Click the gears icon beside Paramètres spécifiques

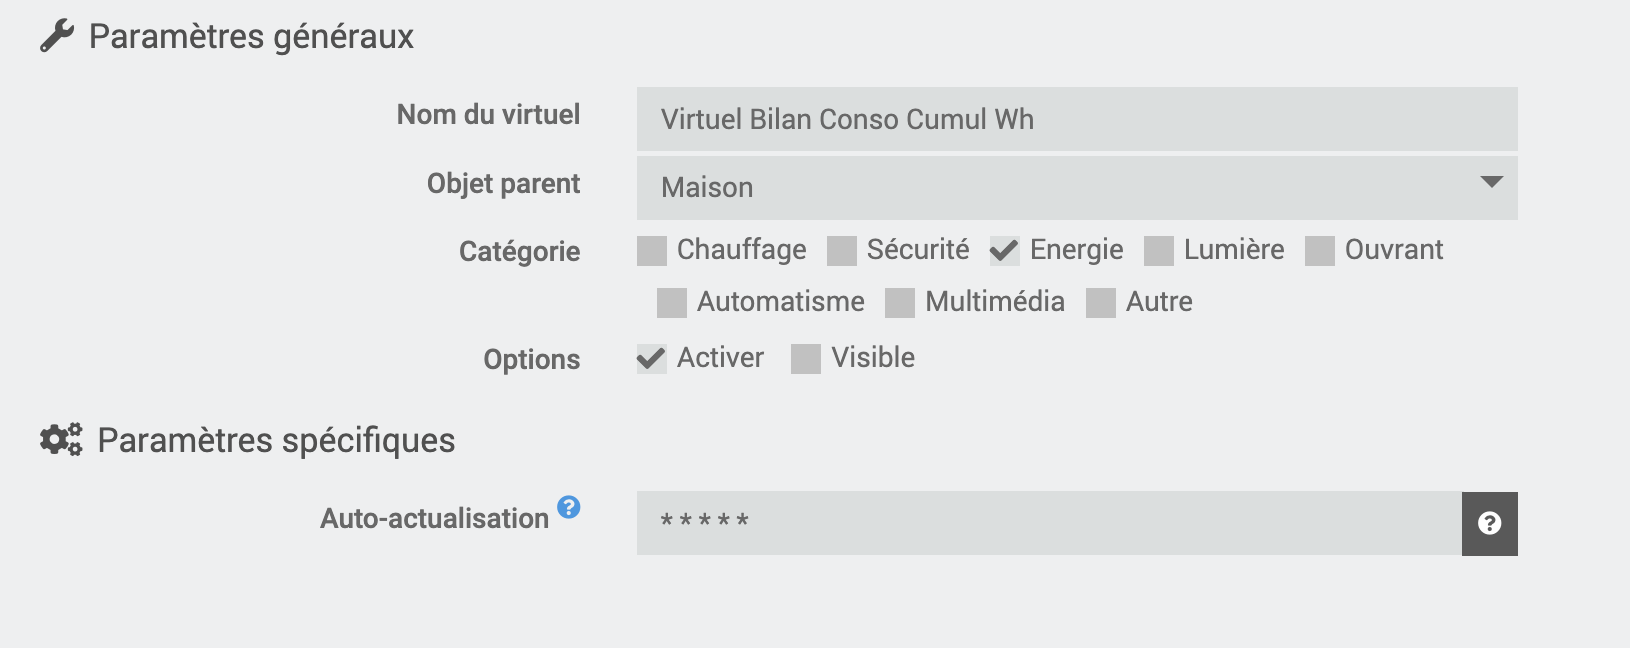(61, 439)
